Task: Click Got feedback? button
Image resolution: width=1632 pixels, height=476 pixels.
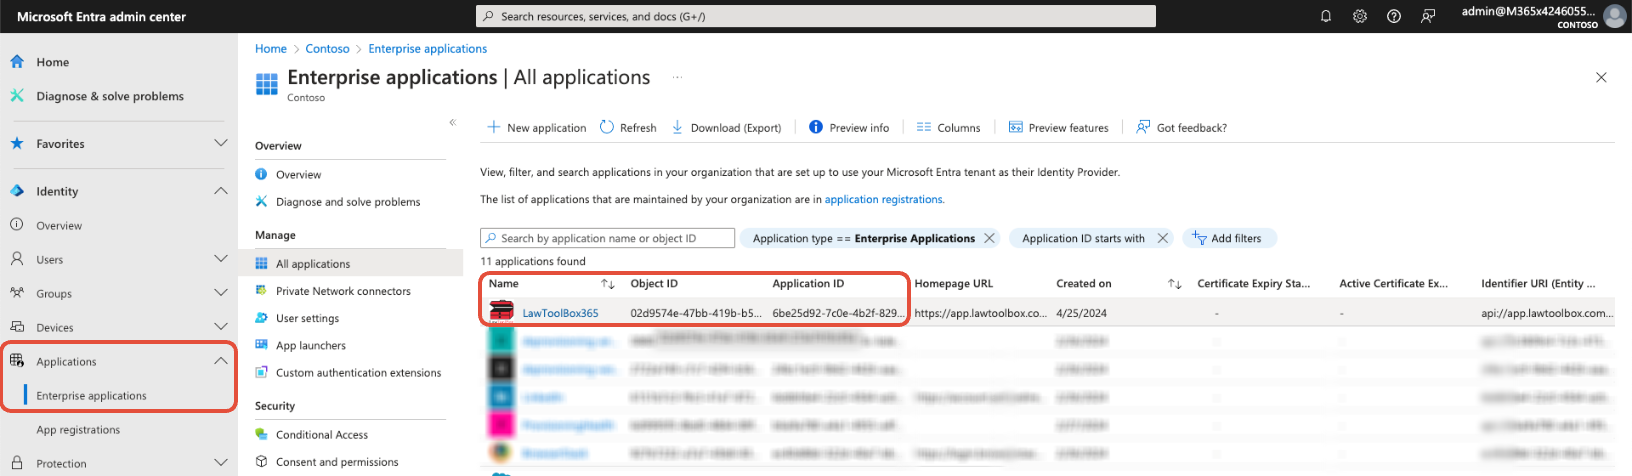Action: 1181,127
